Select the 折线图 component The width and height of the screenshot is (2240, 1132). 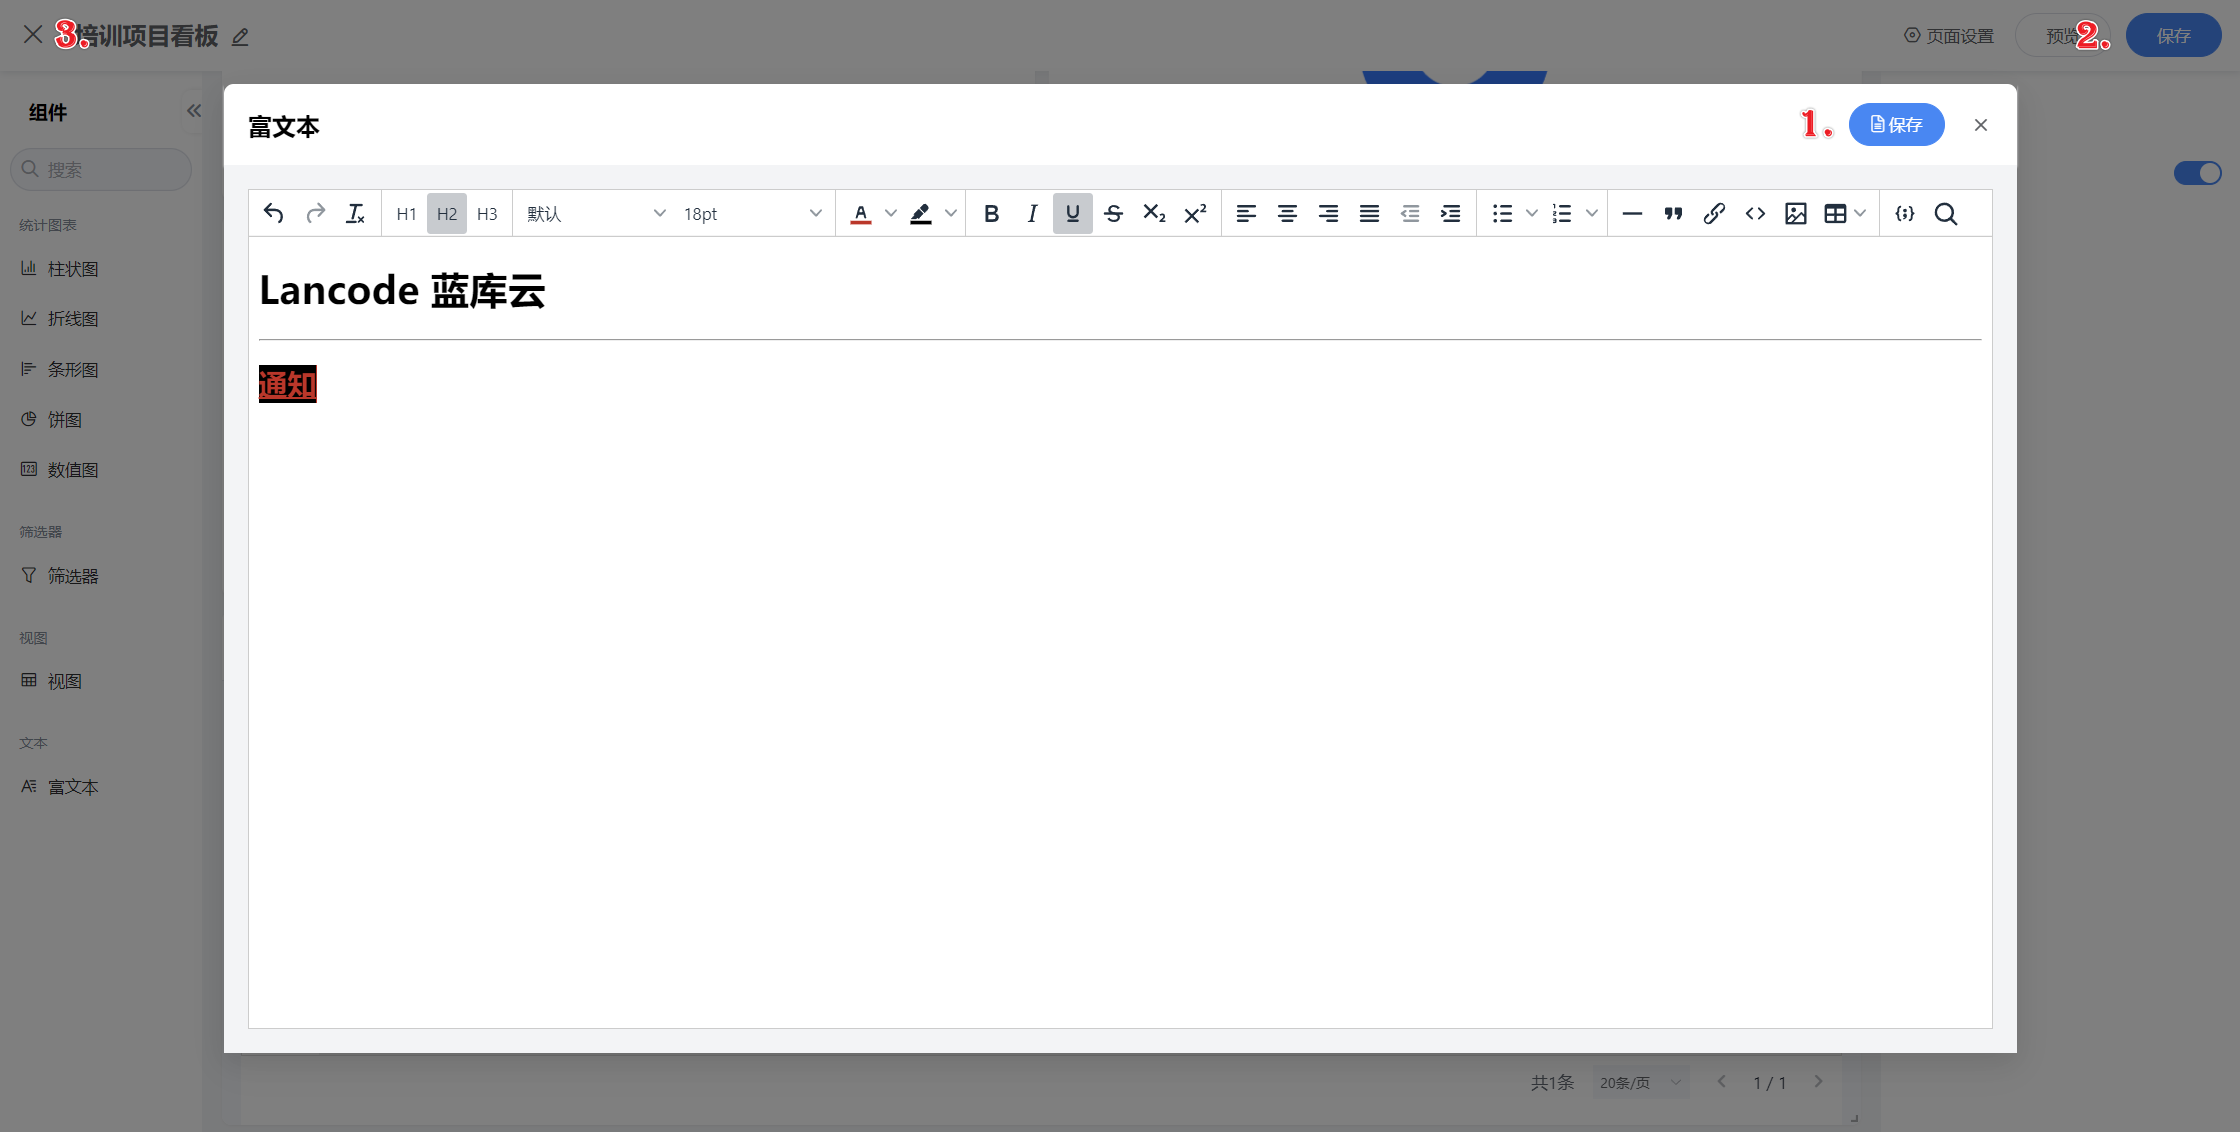click(61, 318)
